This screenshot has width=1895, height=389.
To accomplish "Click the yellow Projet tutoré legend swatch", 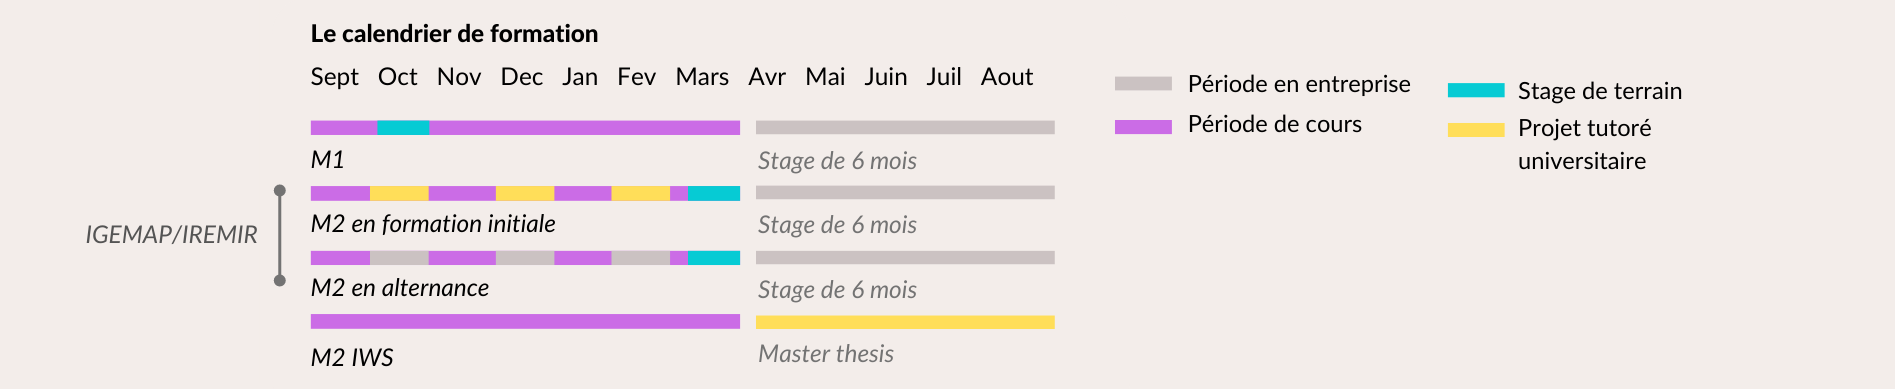I will 1476,130.
